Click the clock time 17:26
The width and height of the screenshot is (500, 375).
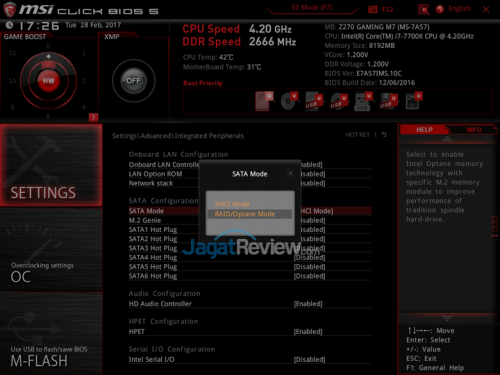(x=39, y=26)
